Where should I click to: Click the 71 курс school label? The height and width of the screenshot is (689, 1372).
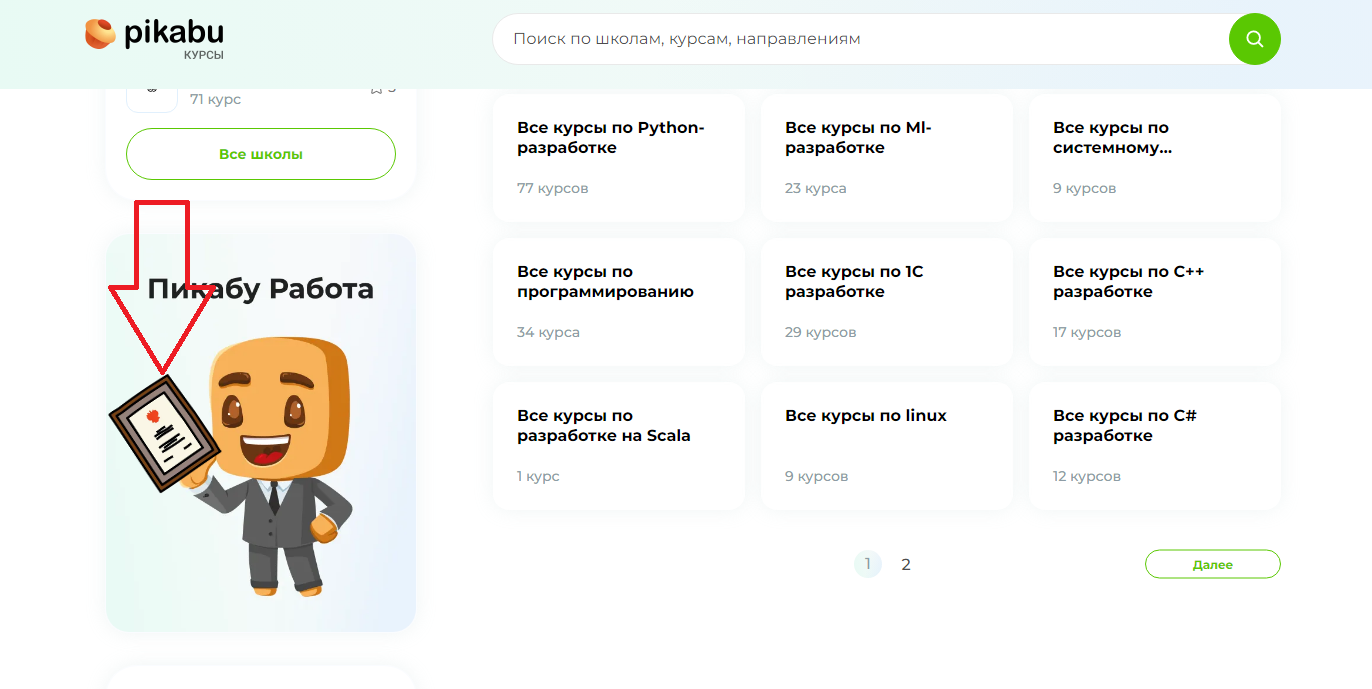tap(215, 99)
